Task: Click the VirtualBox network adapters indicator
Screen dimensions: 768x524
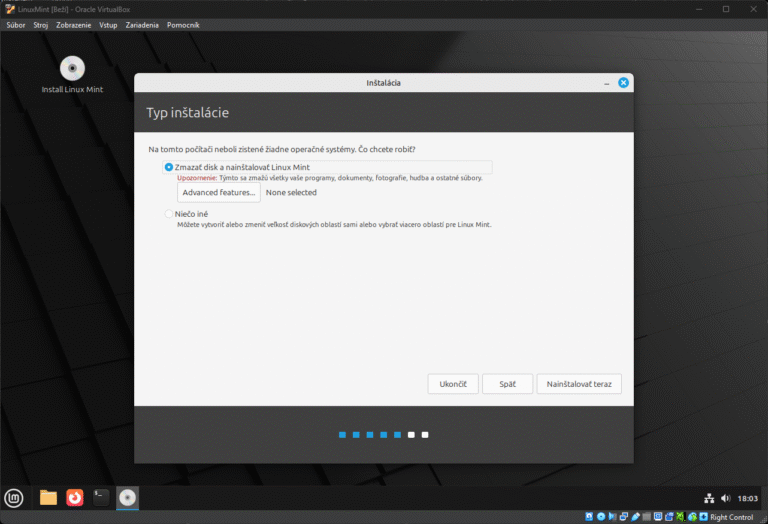Action: (624, 517)
